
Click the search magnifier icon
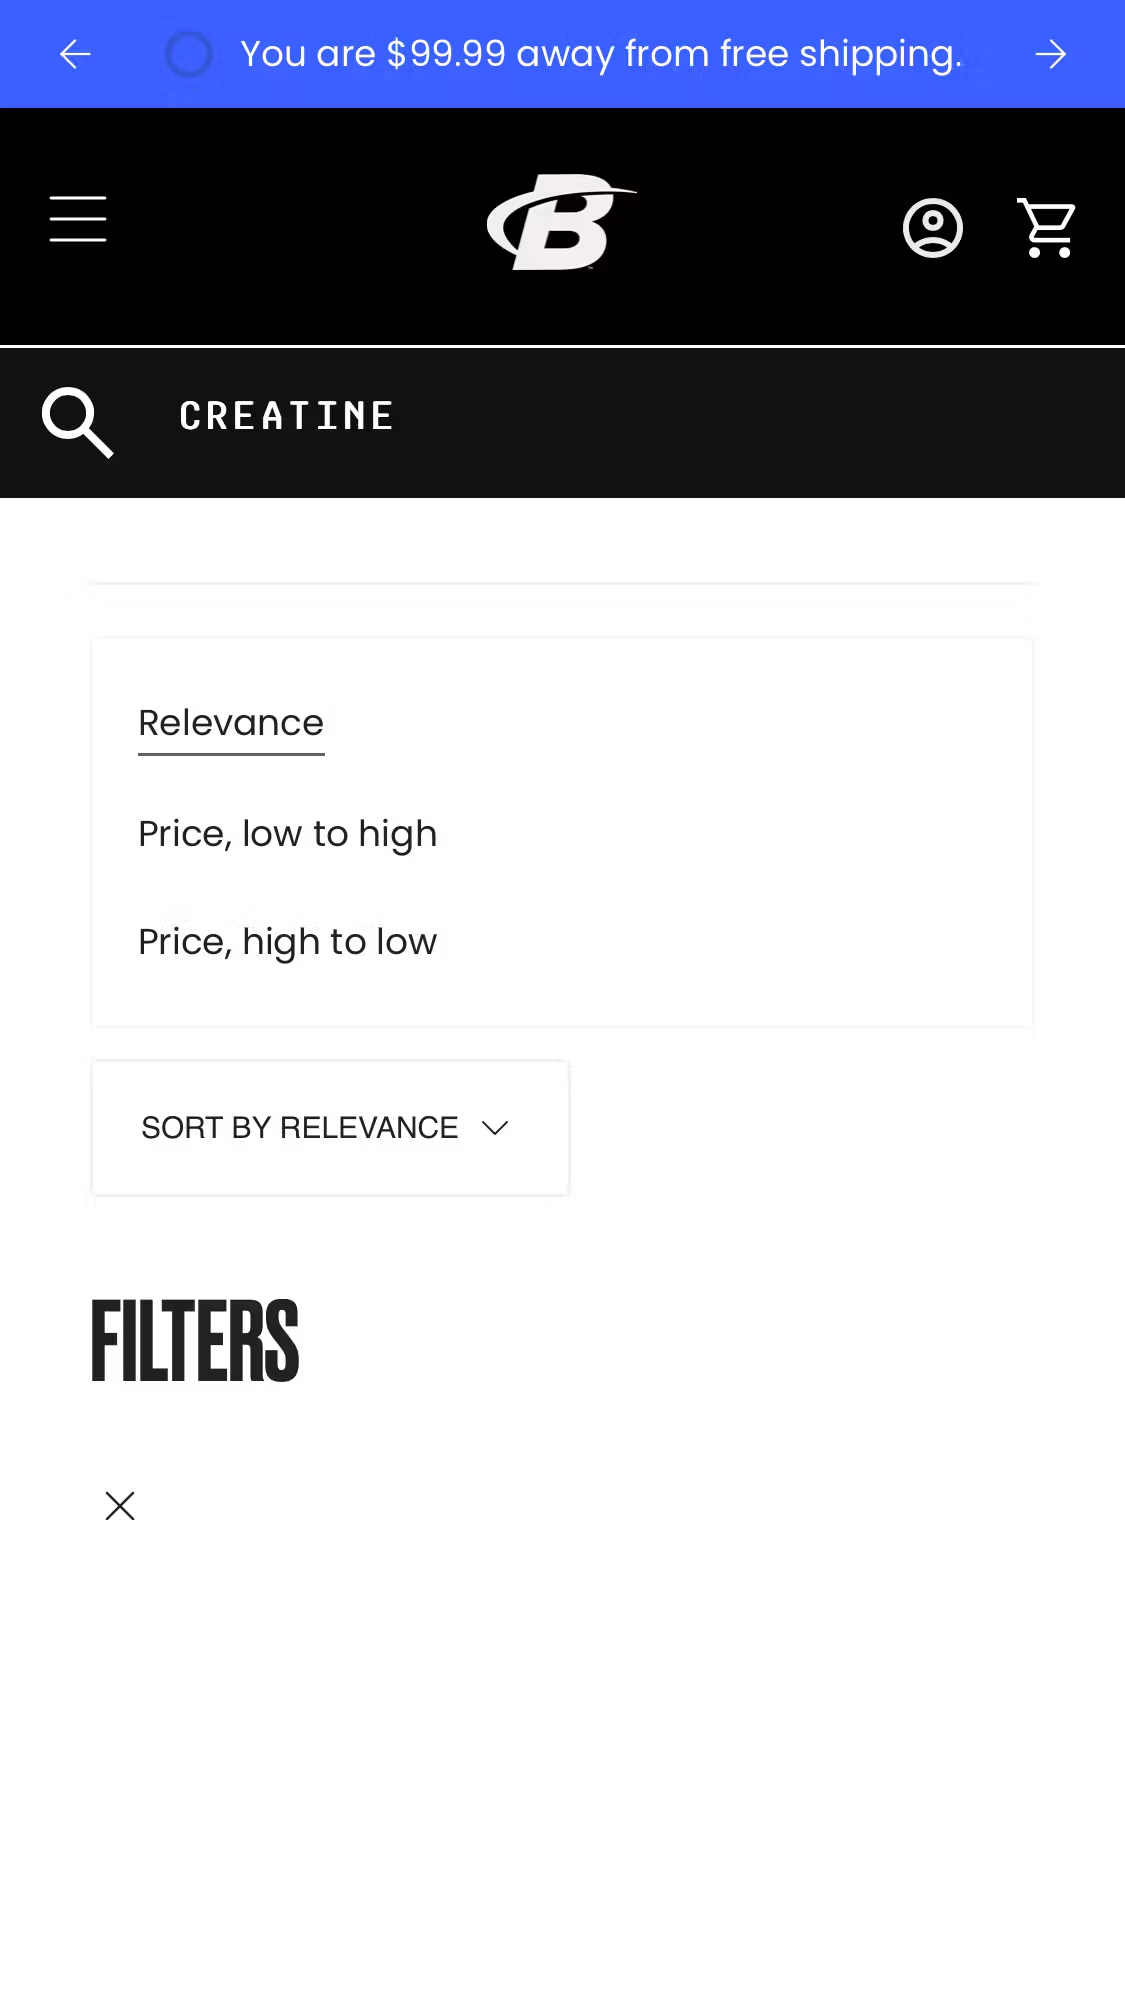(77, 422)
